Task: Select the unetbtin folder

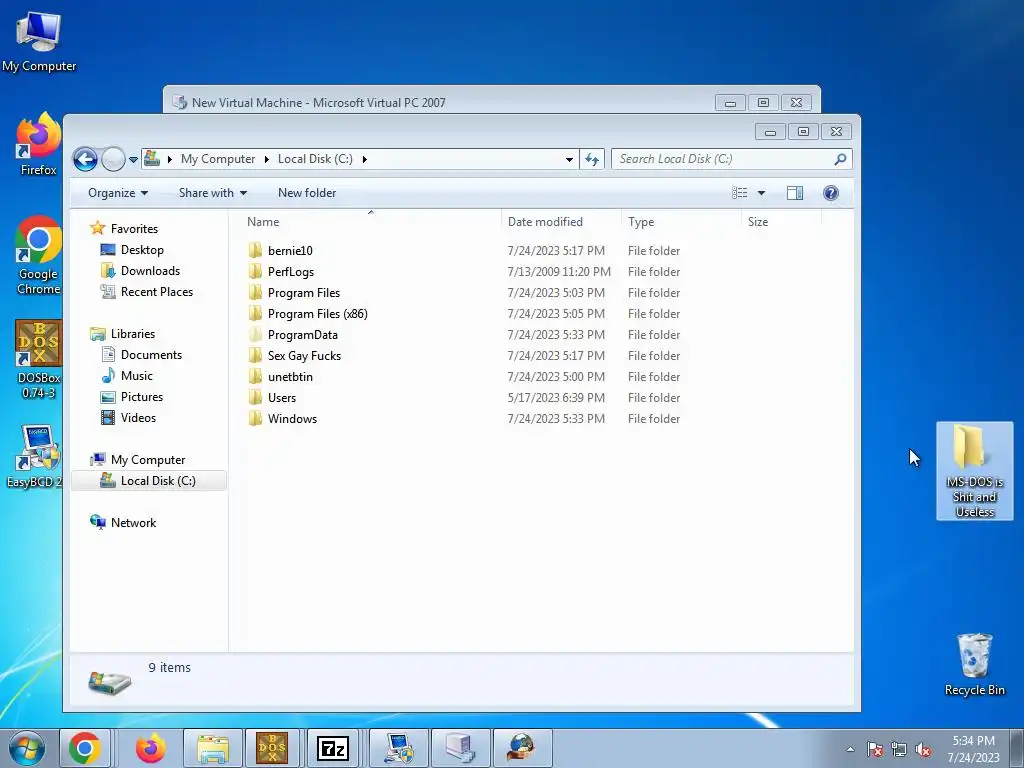Action: (x=290, y=377)
